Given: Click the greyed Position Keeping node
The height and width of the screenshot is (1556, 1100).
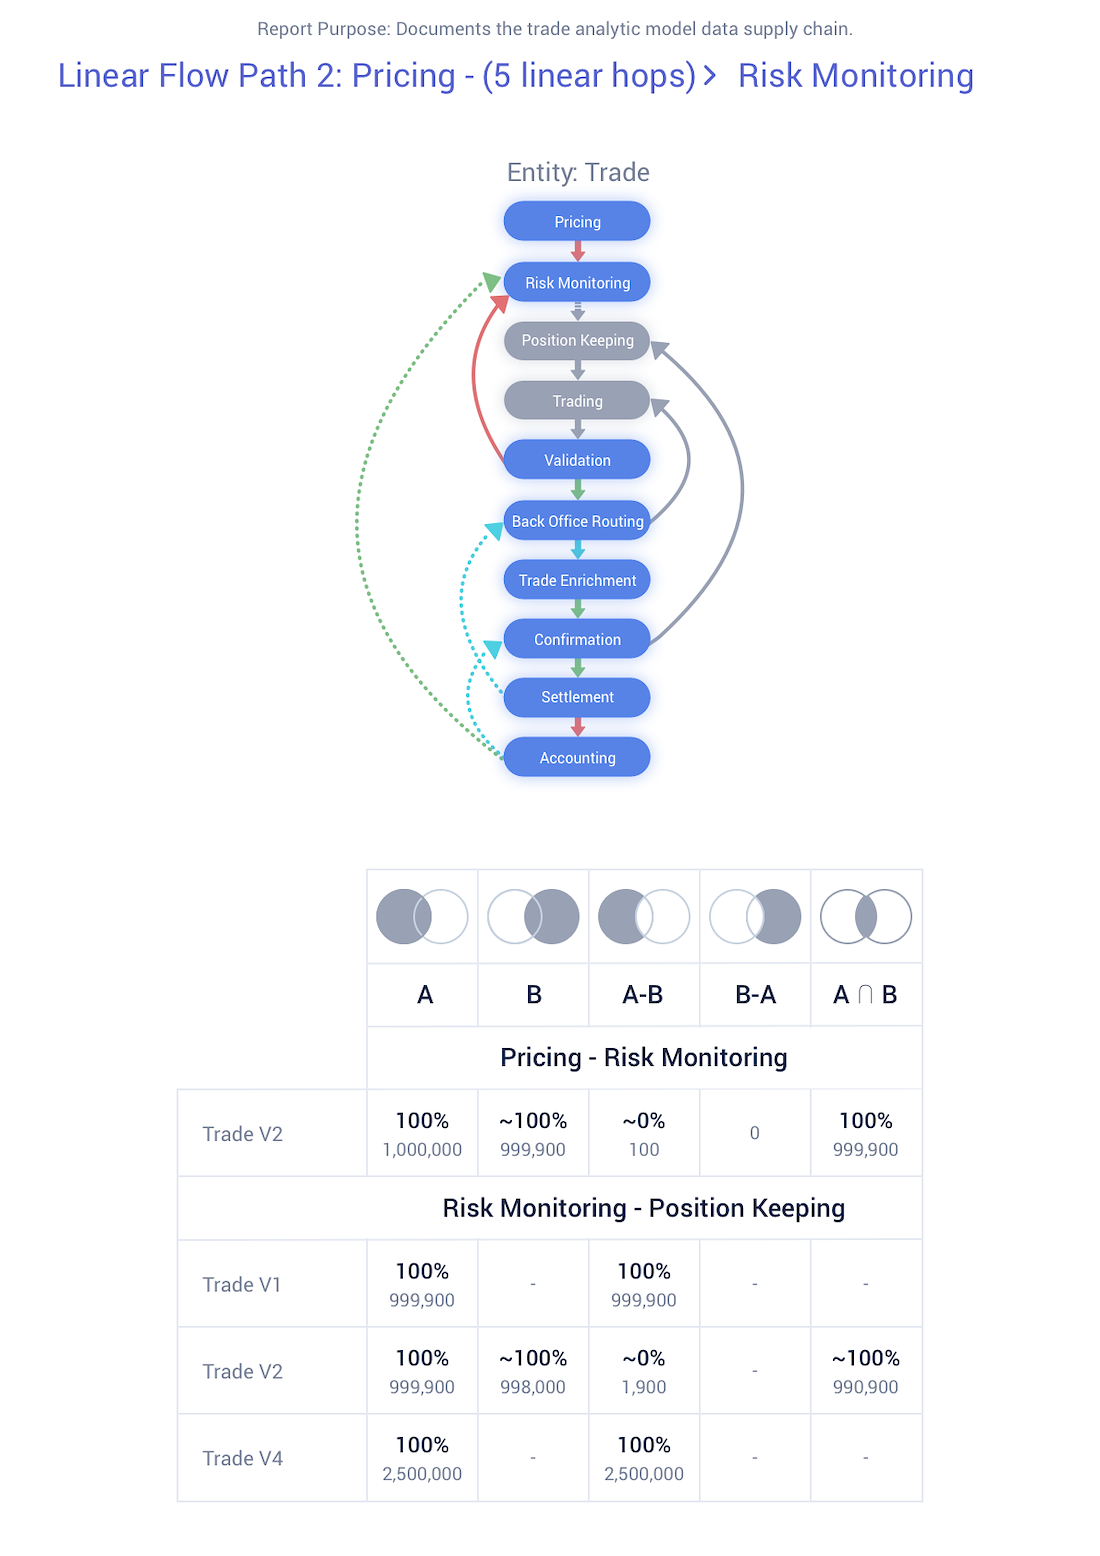Looking at the screenshot, I should (577, 340).
